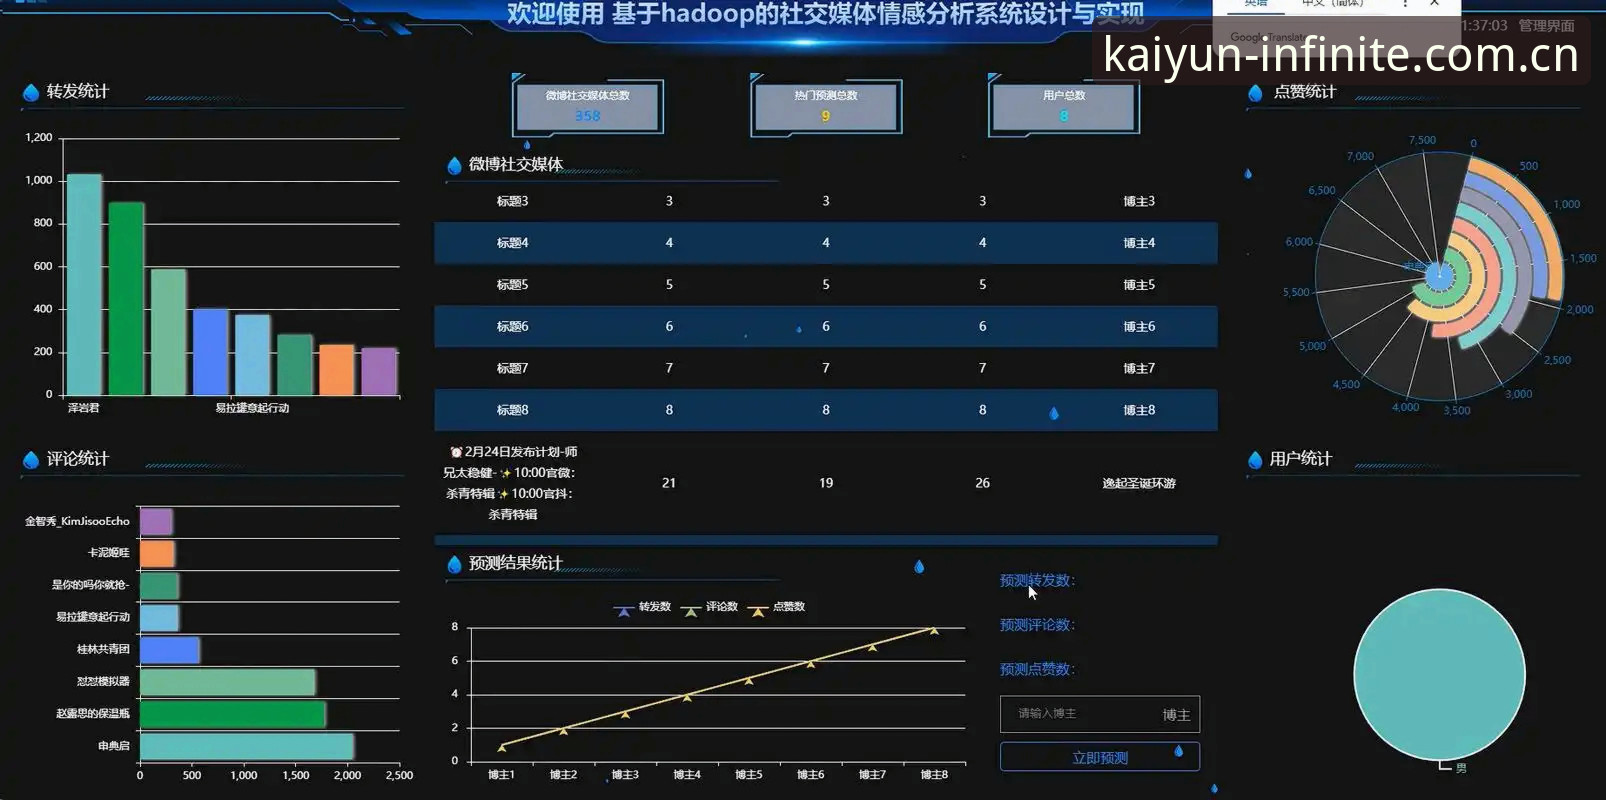
Task: Click the 2月24日发布计划 post title cell
Action: [512, 483]
